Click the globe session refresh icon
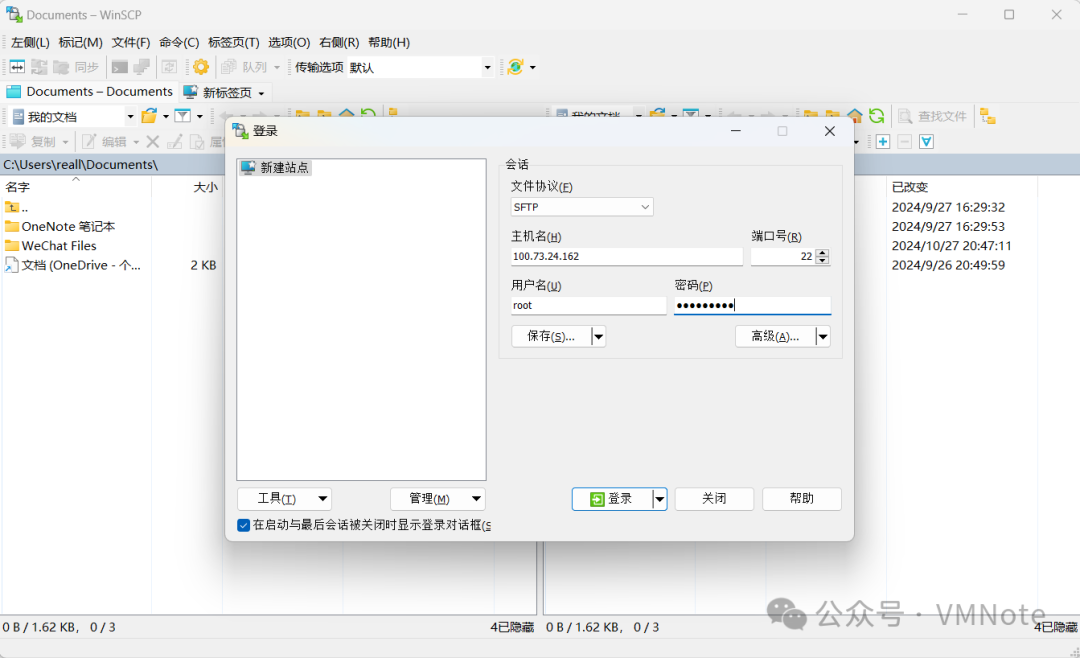The height and width of the screenshot is (658, 1080). coord(515,67)
